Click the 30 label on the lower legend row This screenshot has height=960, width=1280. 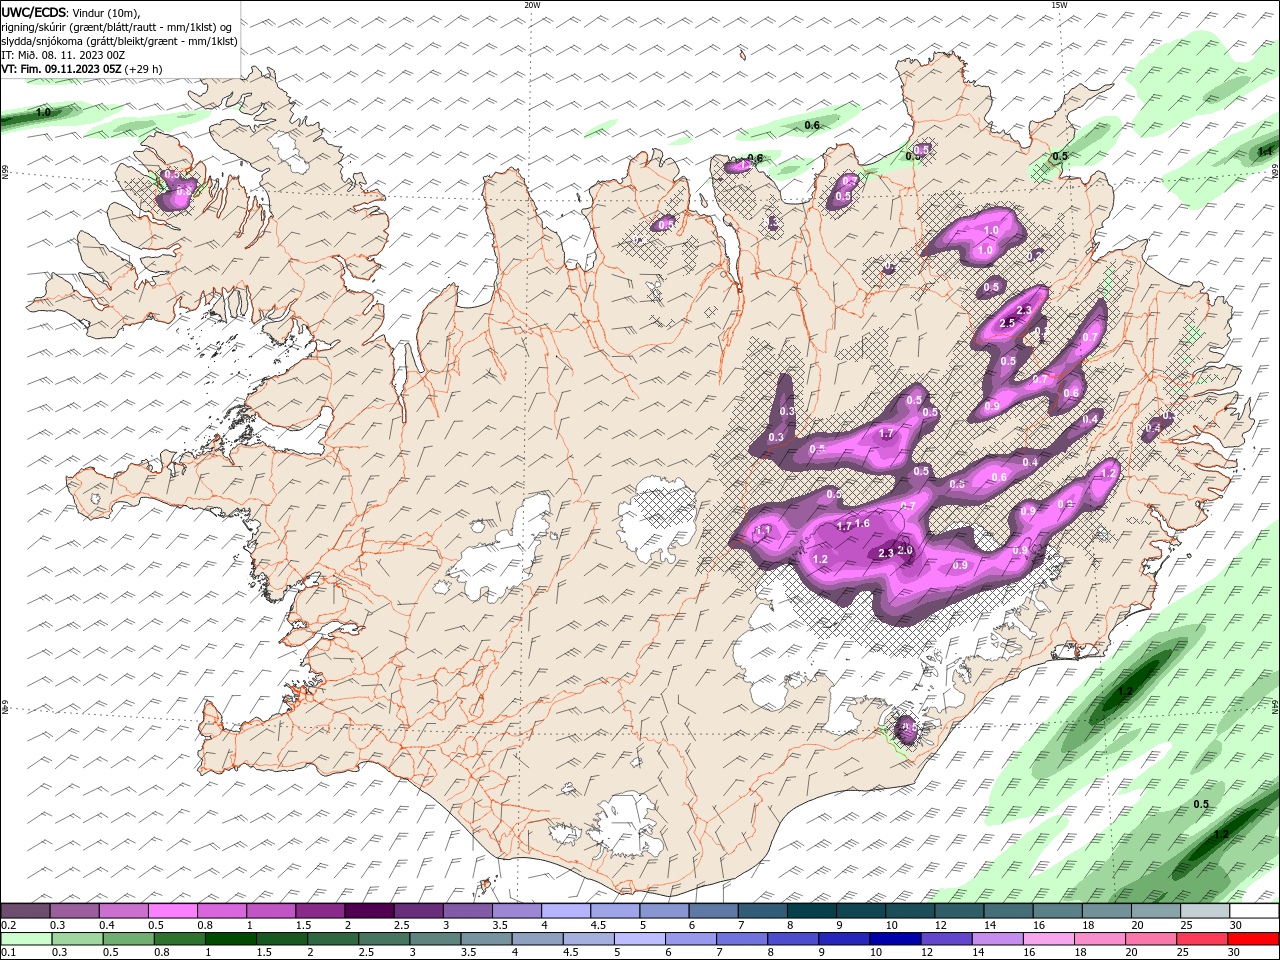pos(1233,953)
